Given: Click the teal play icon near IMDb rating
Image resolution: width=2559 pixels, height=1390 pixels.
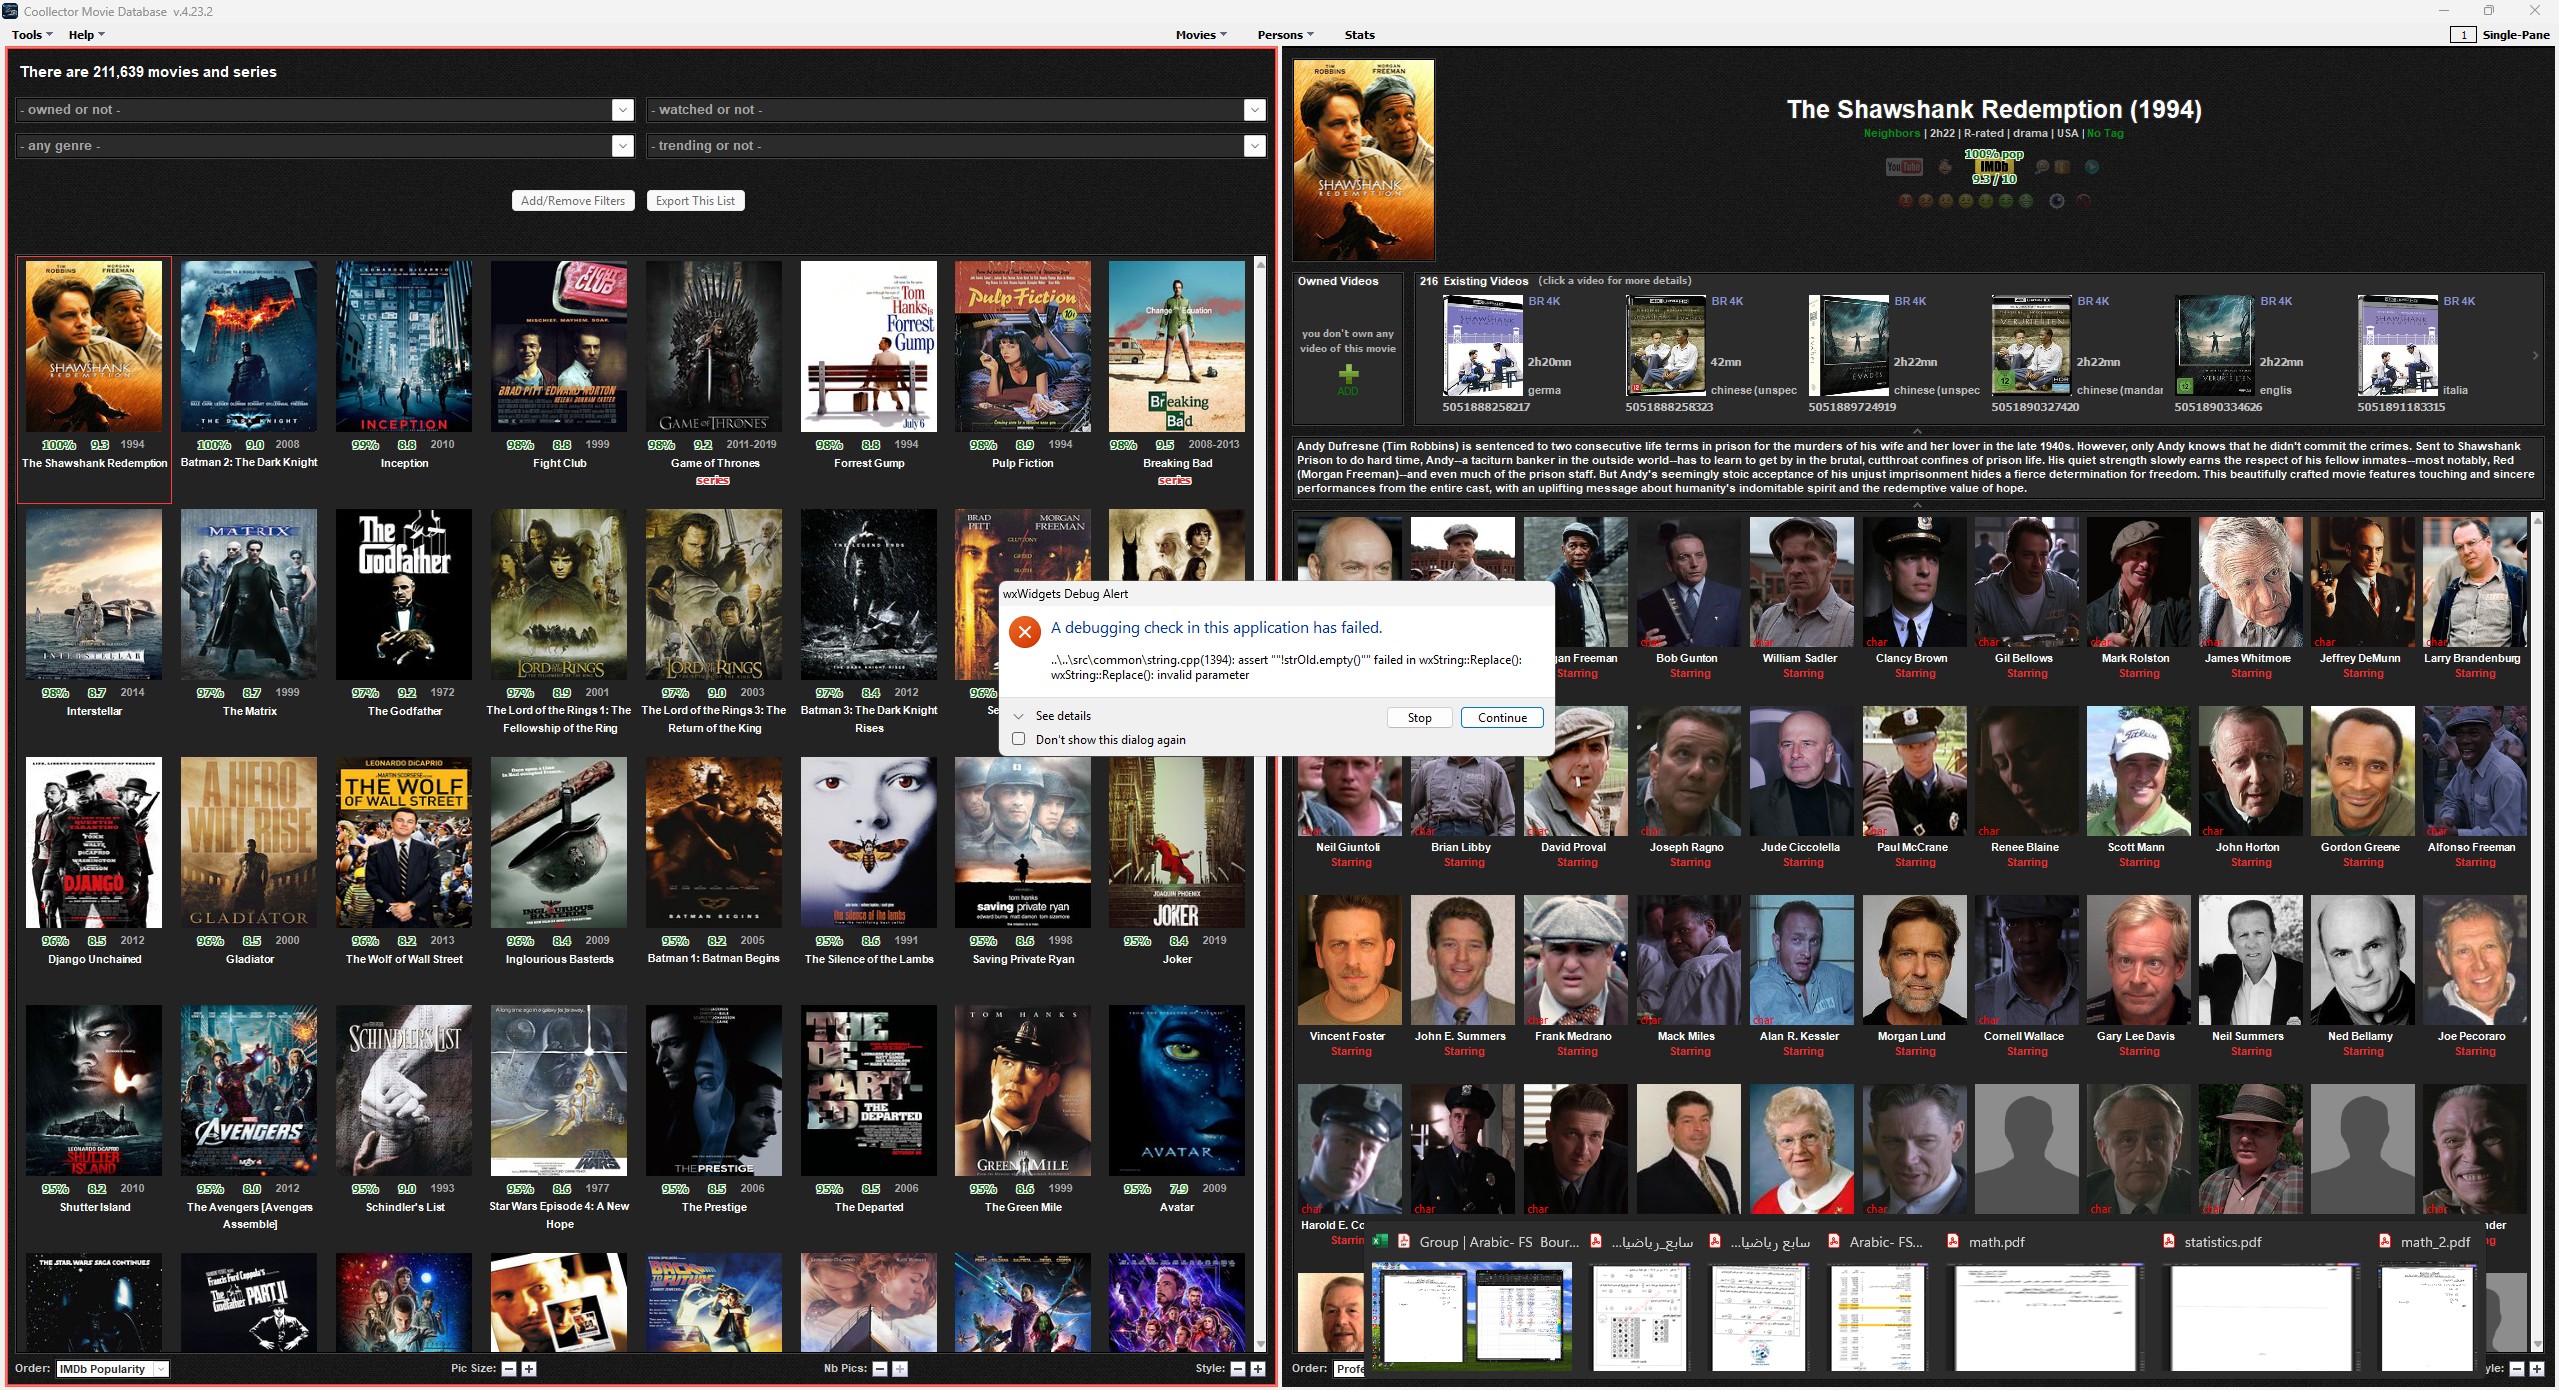Looking at the screenshot, I should point(2092,167).
